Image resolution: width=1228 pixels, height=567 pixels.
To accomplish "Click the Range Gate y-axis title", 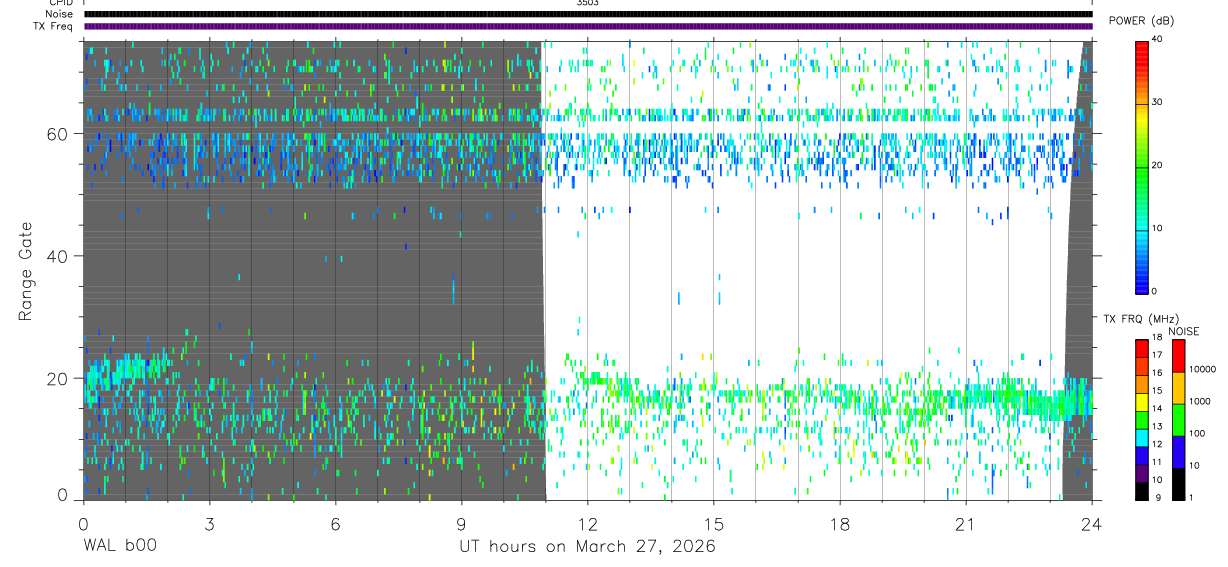I will pyautogui.click(x=26, y=272).
